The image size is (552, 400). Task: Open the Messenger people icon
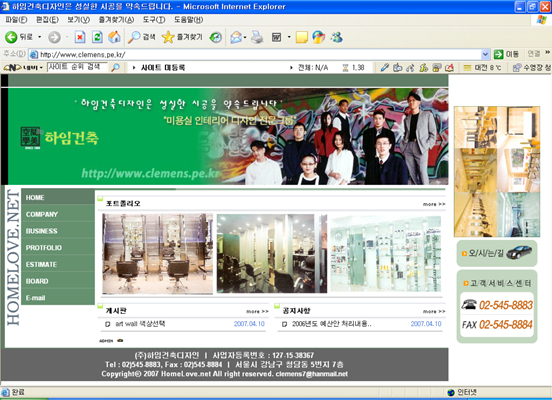(x=337, y=37)
